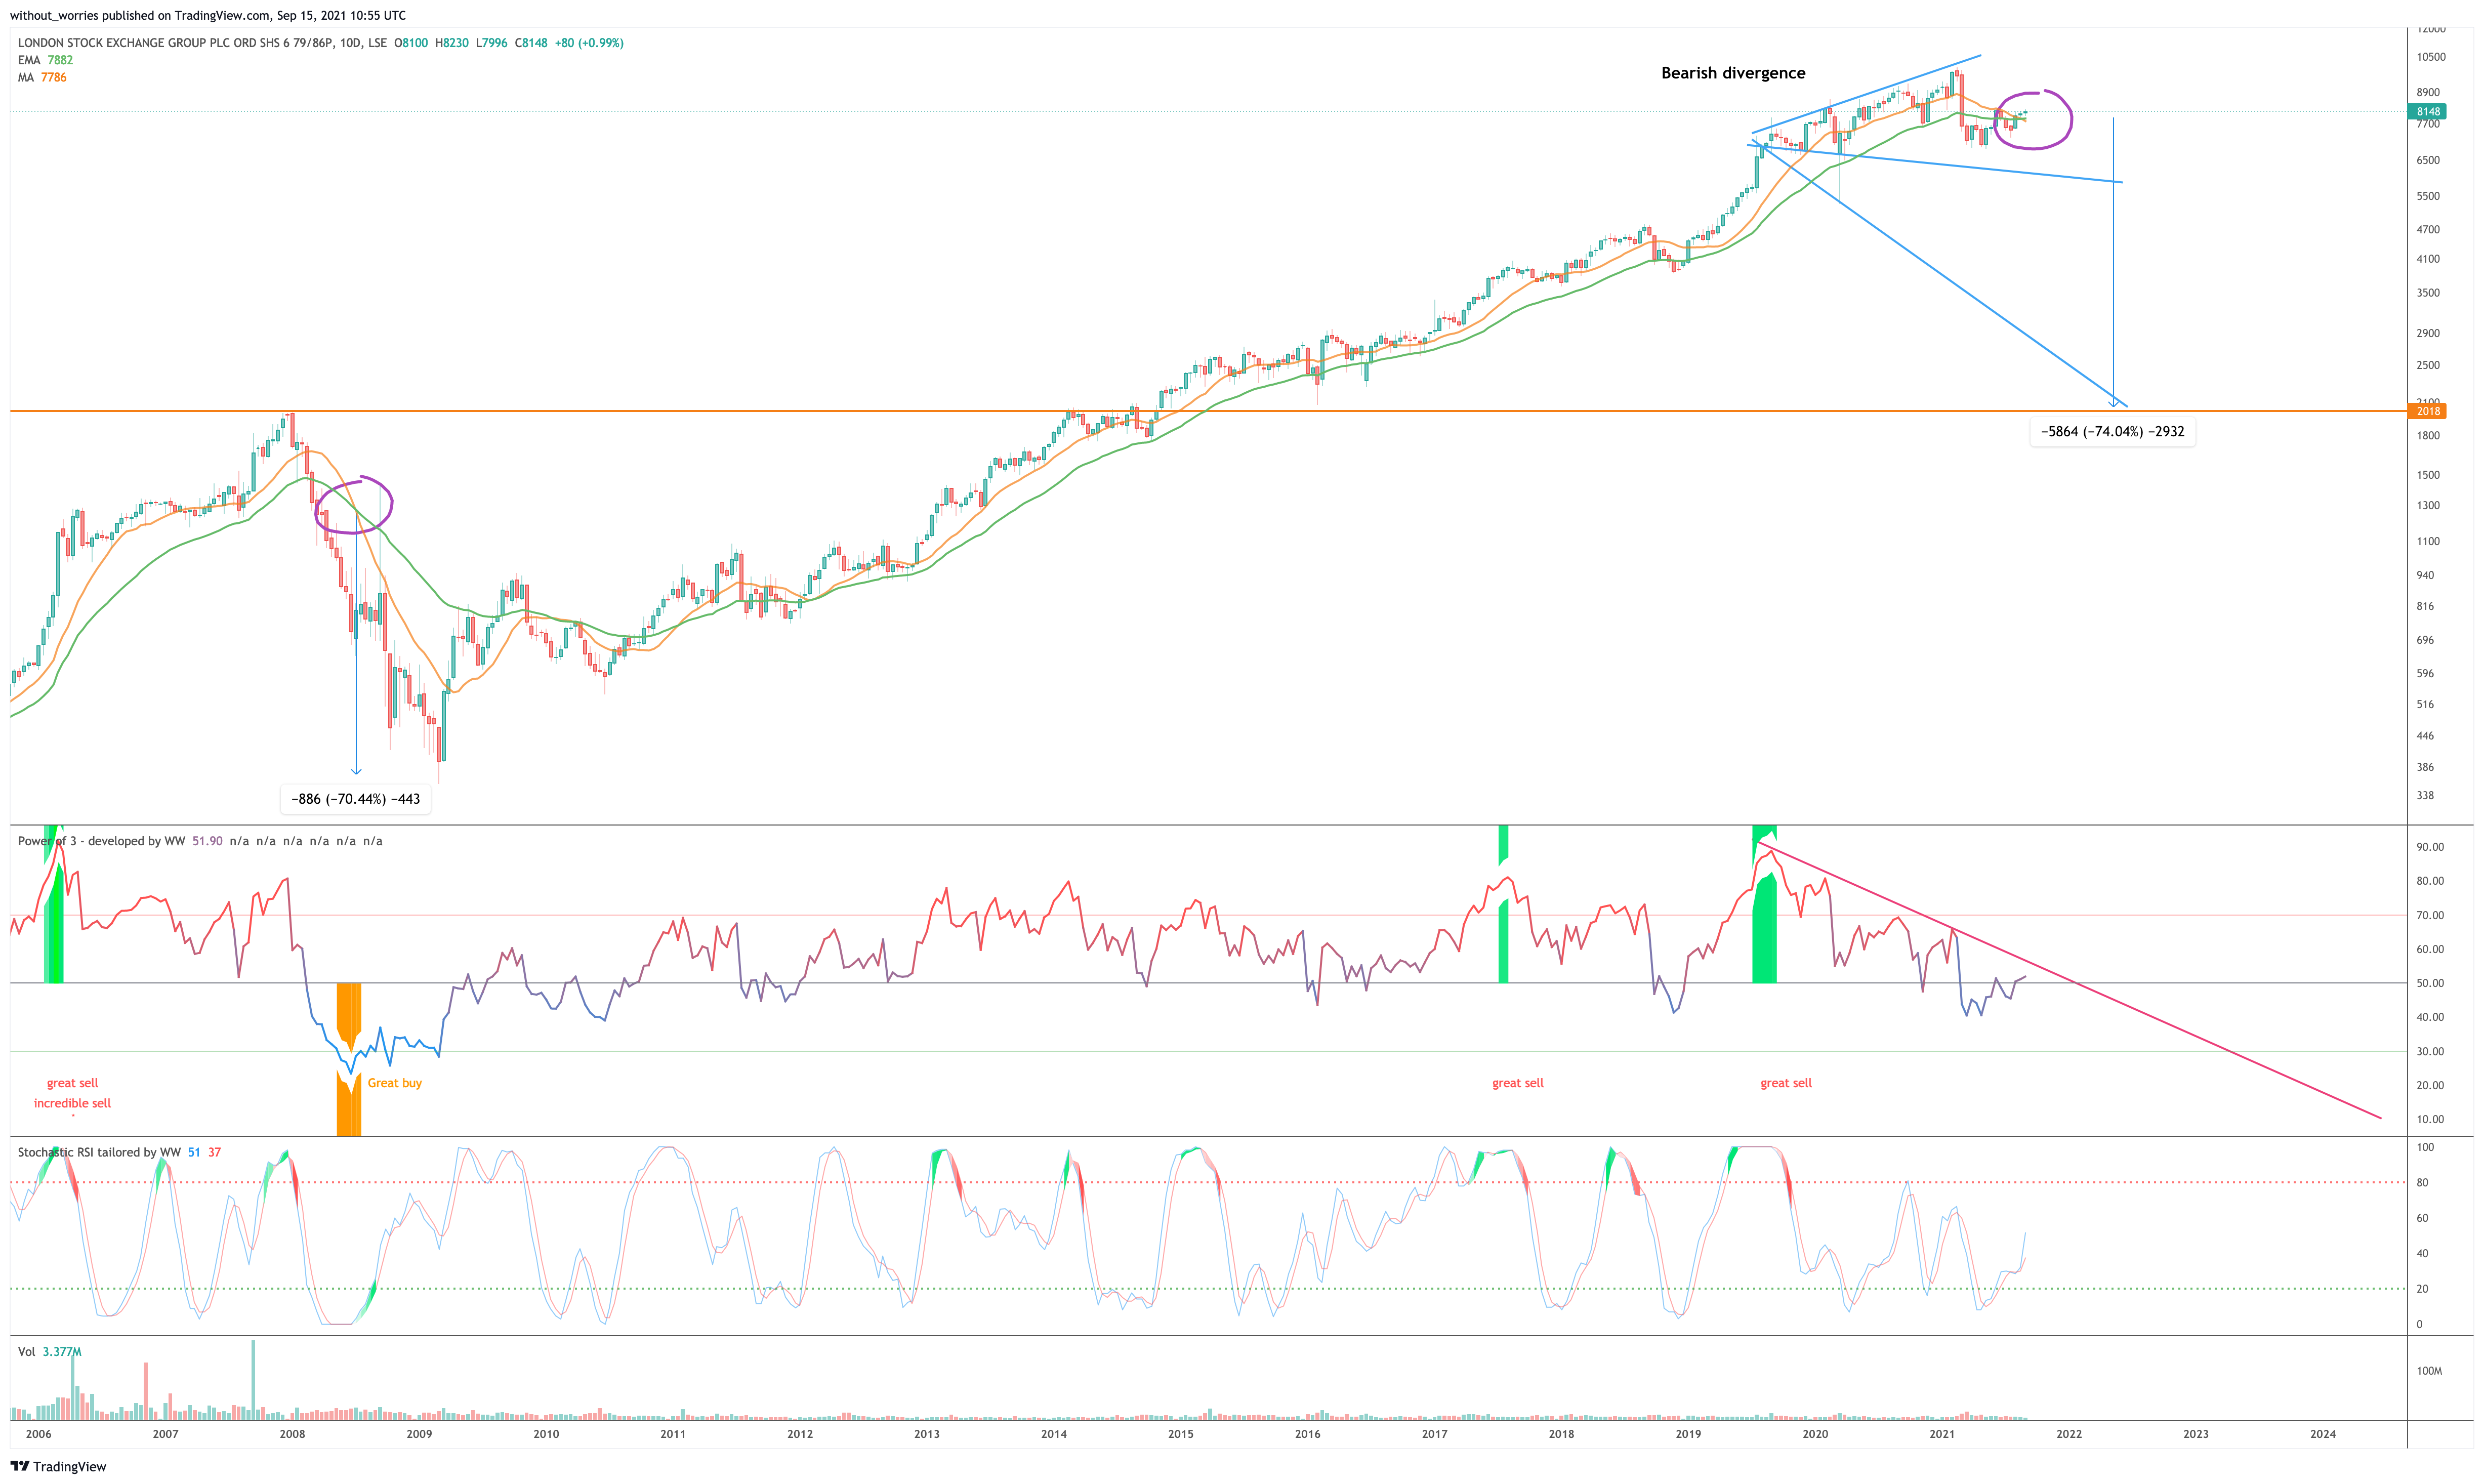The width and height of the screenshot is (2484, 1484).
Task: Click the 'Power of 3 - developed by WW' legend
Action: coord(101,841)
